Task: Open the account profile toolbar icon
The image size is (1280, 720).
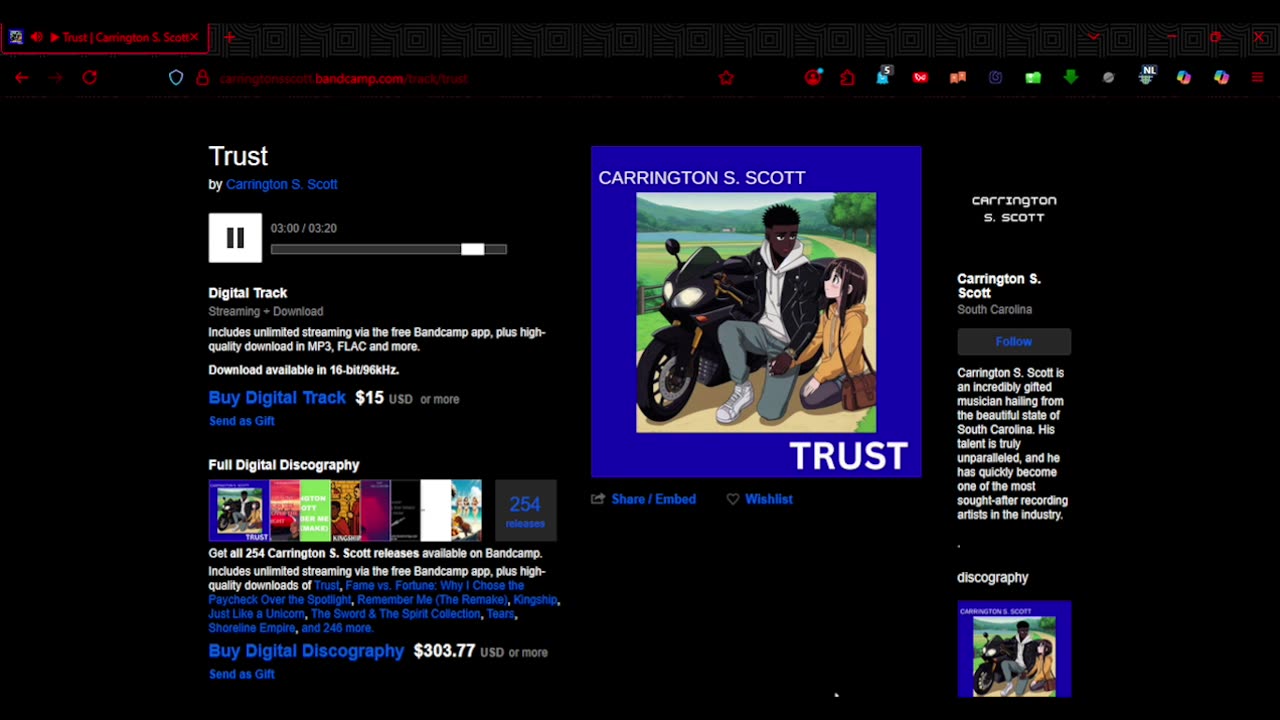Action: coord(813,77)
